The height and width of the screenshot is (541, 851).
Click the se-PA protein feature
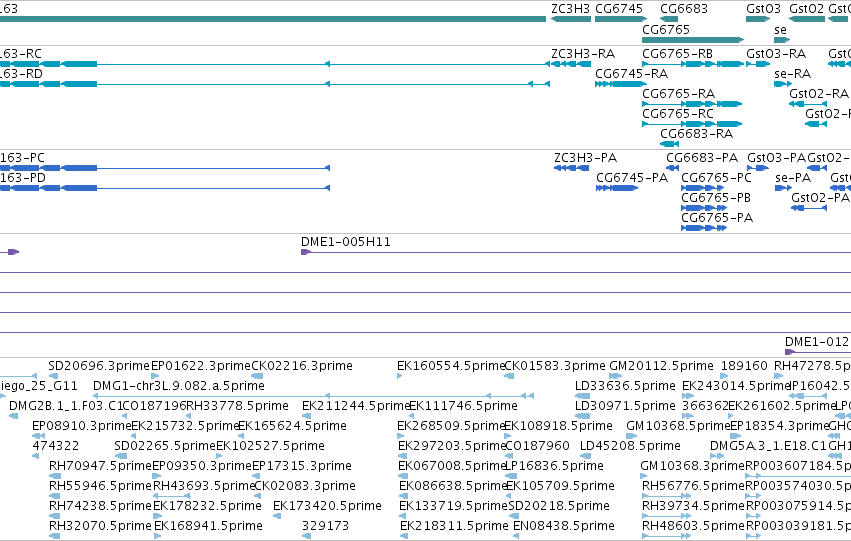pos(783,188)
